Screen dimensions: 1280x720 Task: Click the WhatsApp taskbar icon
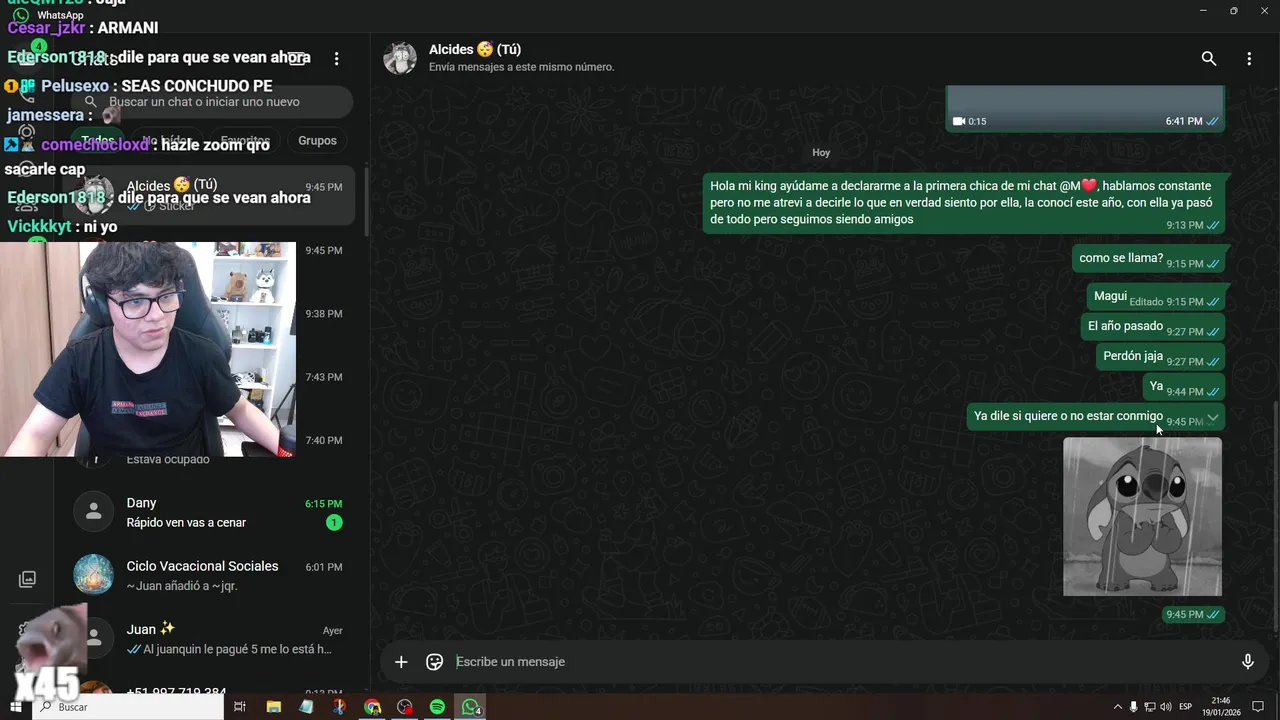point(470,707)
